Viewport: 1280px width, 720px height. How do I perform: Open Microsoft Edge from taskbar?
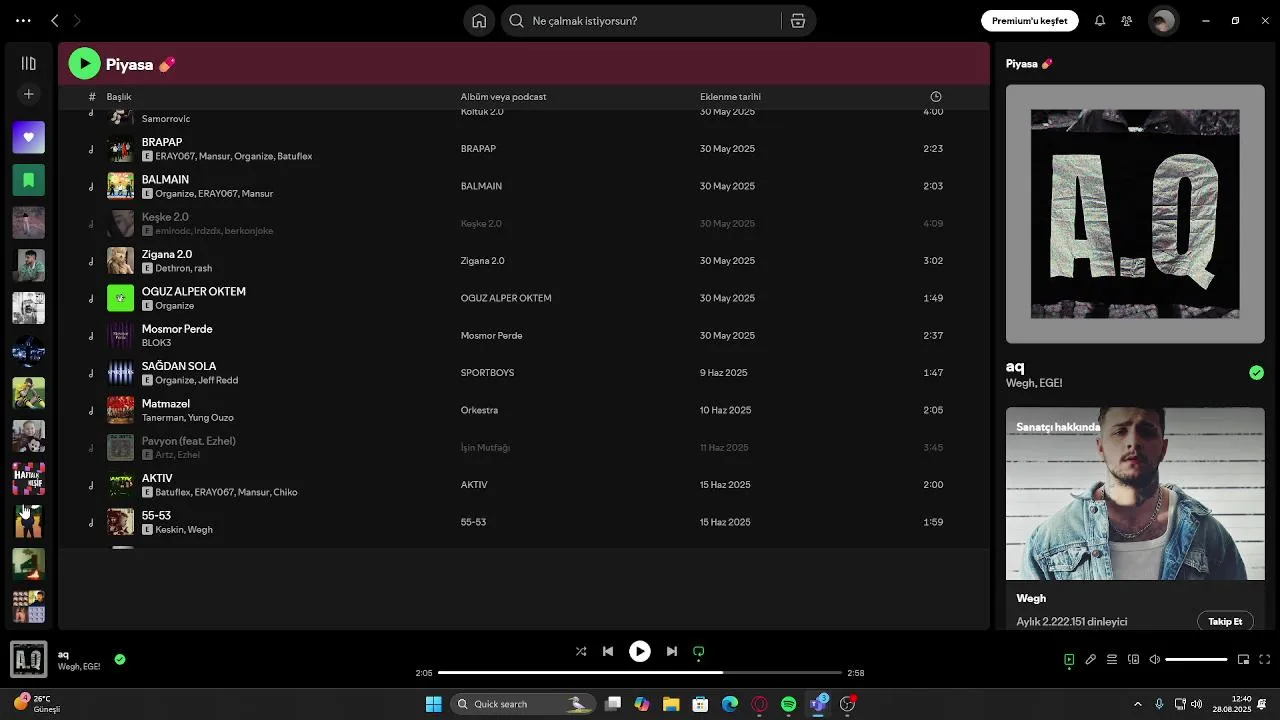730,704
